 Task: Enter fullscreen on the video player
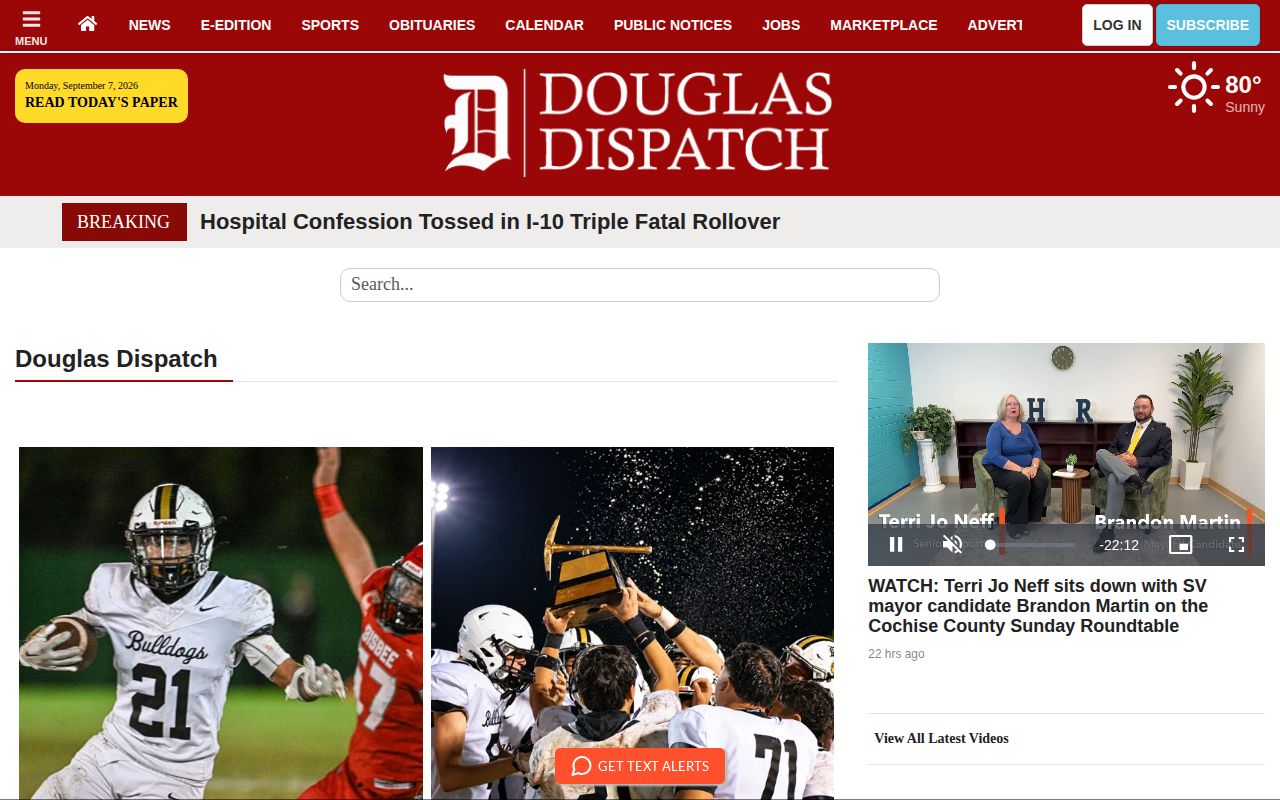pyautogui.click(x=1236, y=545)
